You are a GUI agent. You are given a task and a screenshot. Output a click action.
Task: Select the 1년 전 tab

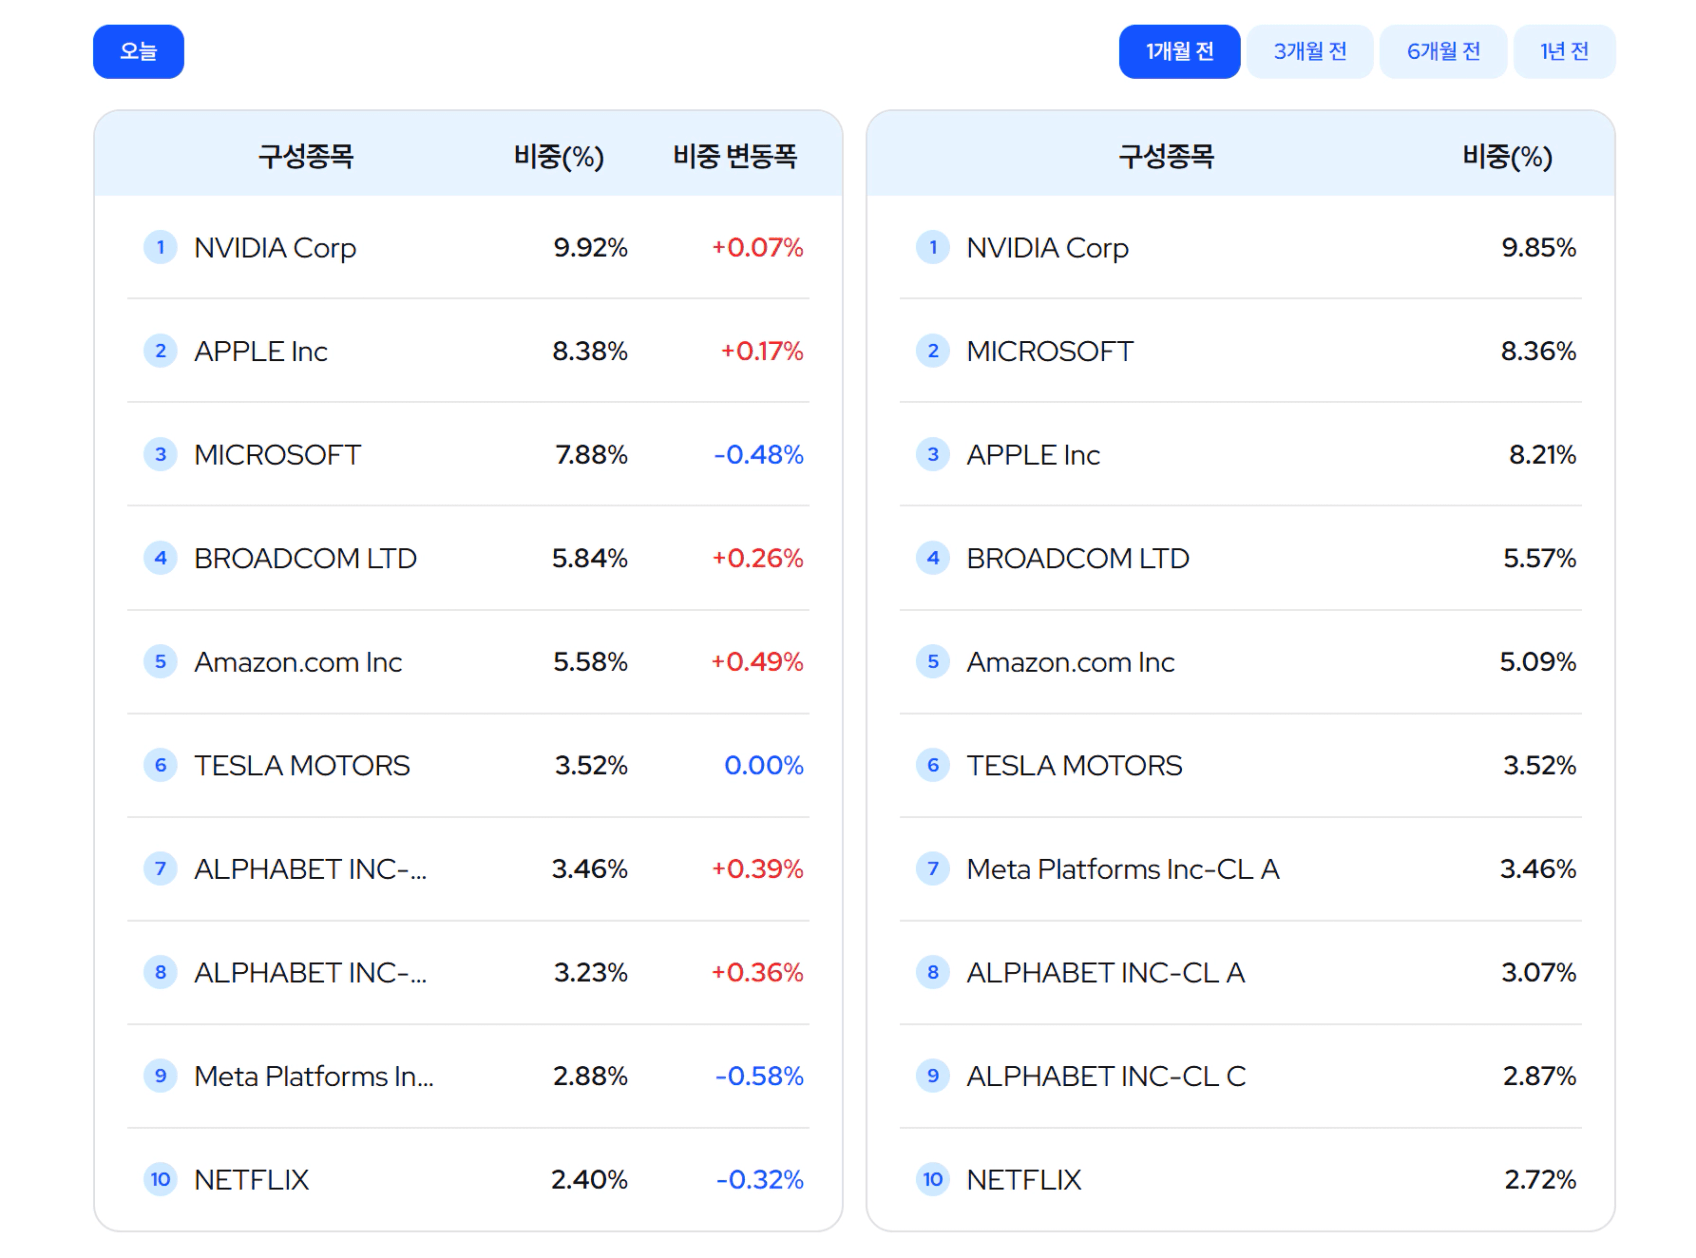(x=1563, y=52)
